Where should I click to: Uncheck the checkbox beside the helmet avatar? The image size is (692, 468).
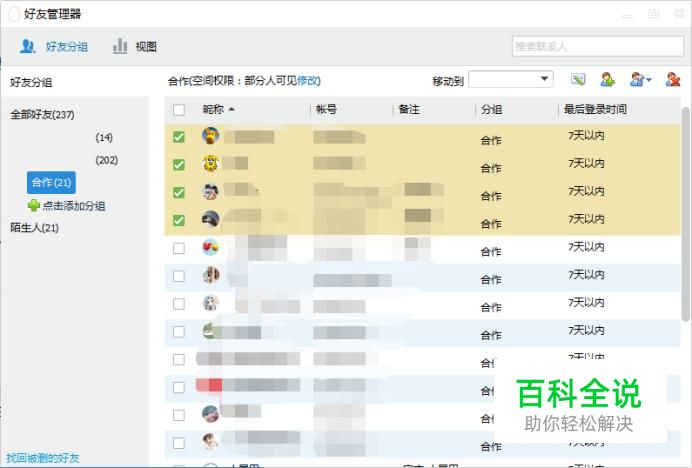click(179, 220)
